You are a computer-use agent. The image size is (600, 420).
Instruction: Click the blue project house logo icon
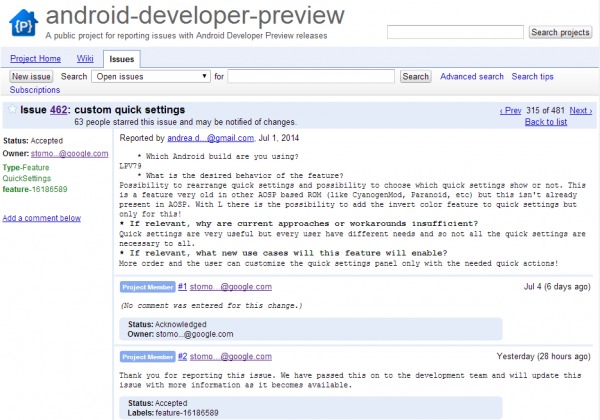[23, 23]
